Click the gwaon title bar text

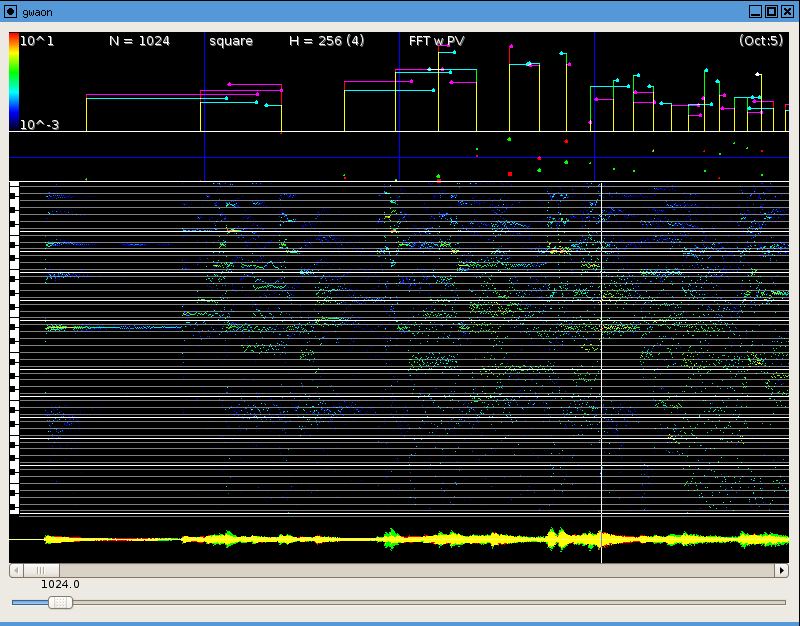pos(36,11)
